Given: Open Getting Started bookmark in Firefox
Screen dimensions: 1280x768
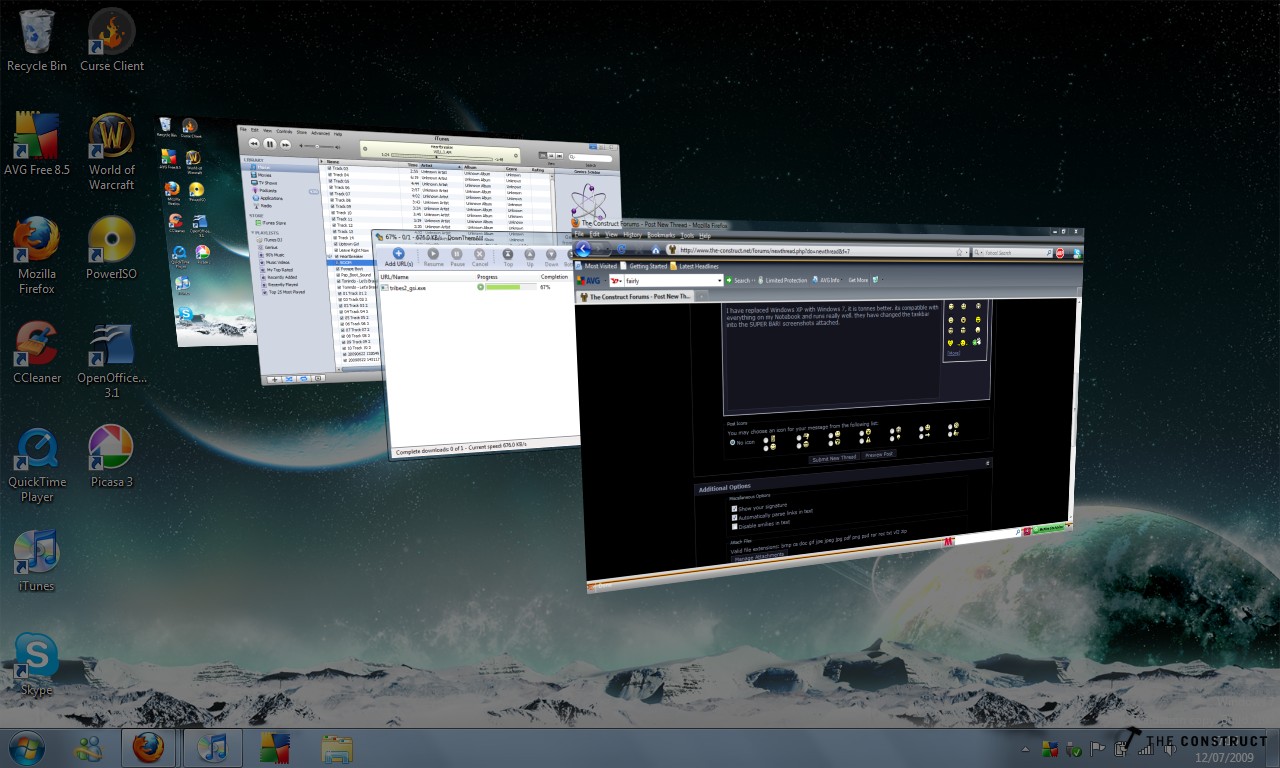Looking at the screenshot, I should click(x=643, y=267).
